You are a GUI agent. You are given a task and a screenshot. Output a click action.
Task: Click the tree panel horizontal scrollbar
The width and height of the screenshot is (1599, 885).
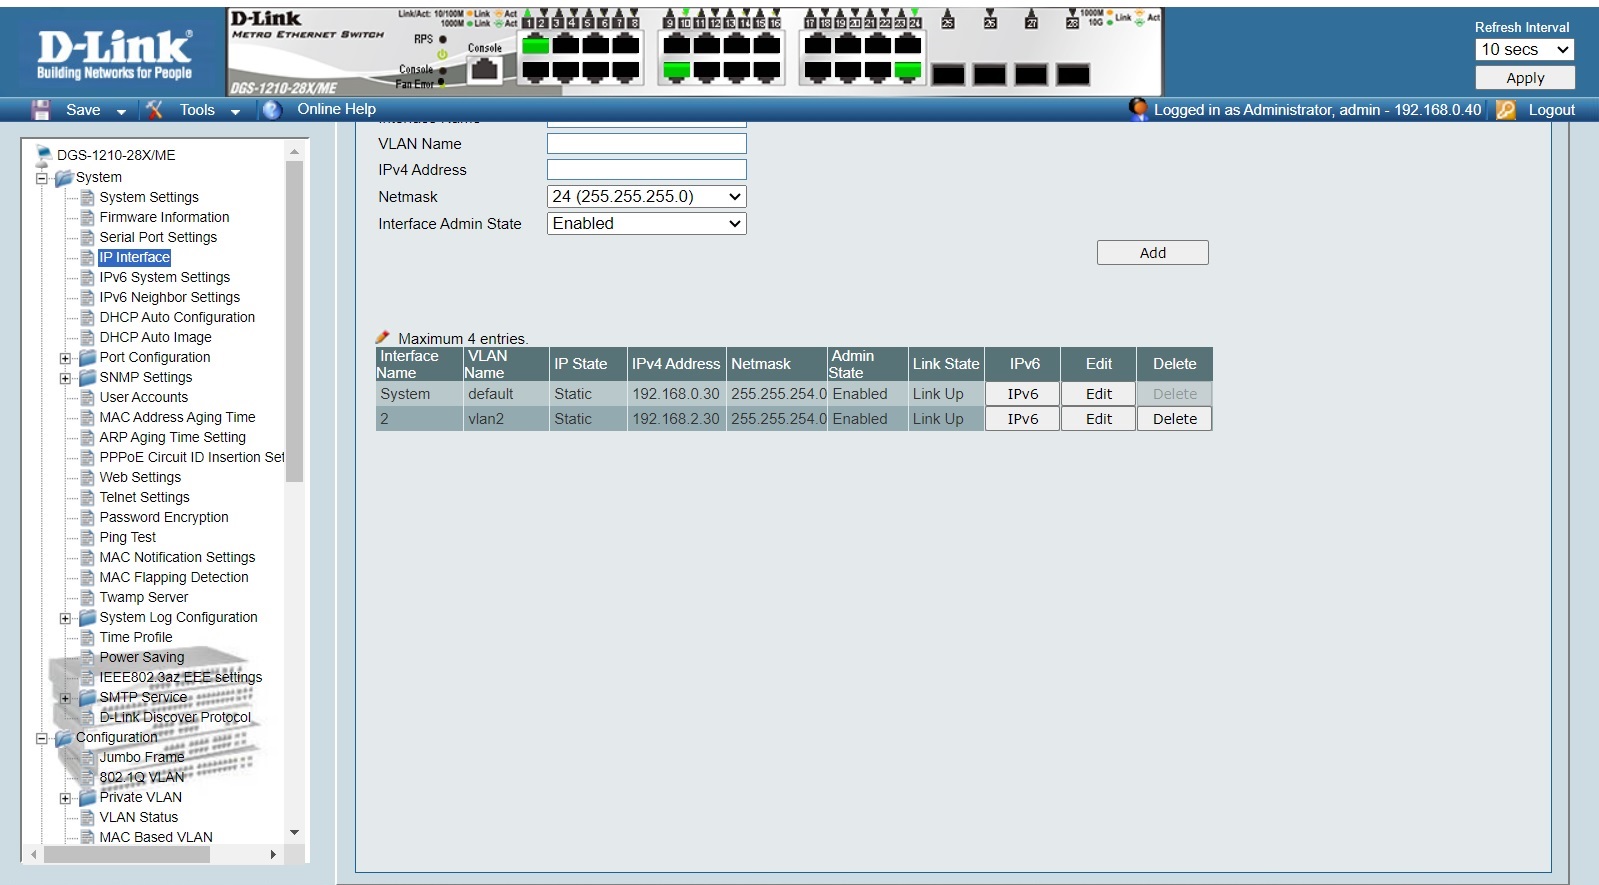tap(128, 855)
